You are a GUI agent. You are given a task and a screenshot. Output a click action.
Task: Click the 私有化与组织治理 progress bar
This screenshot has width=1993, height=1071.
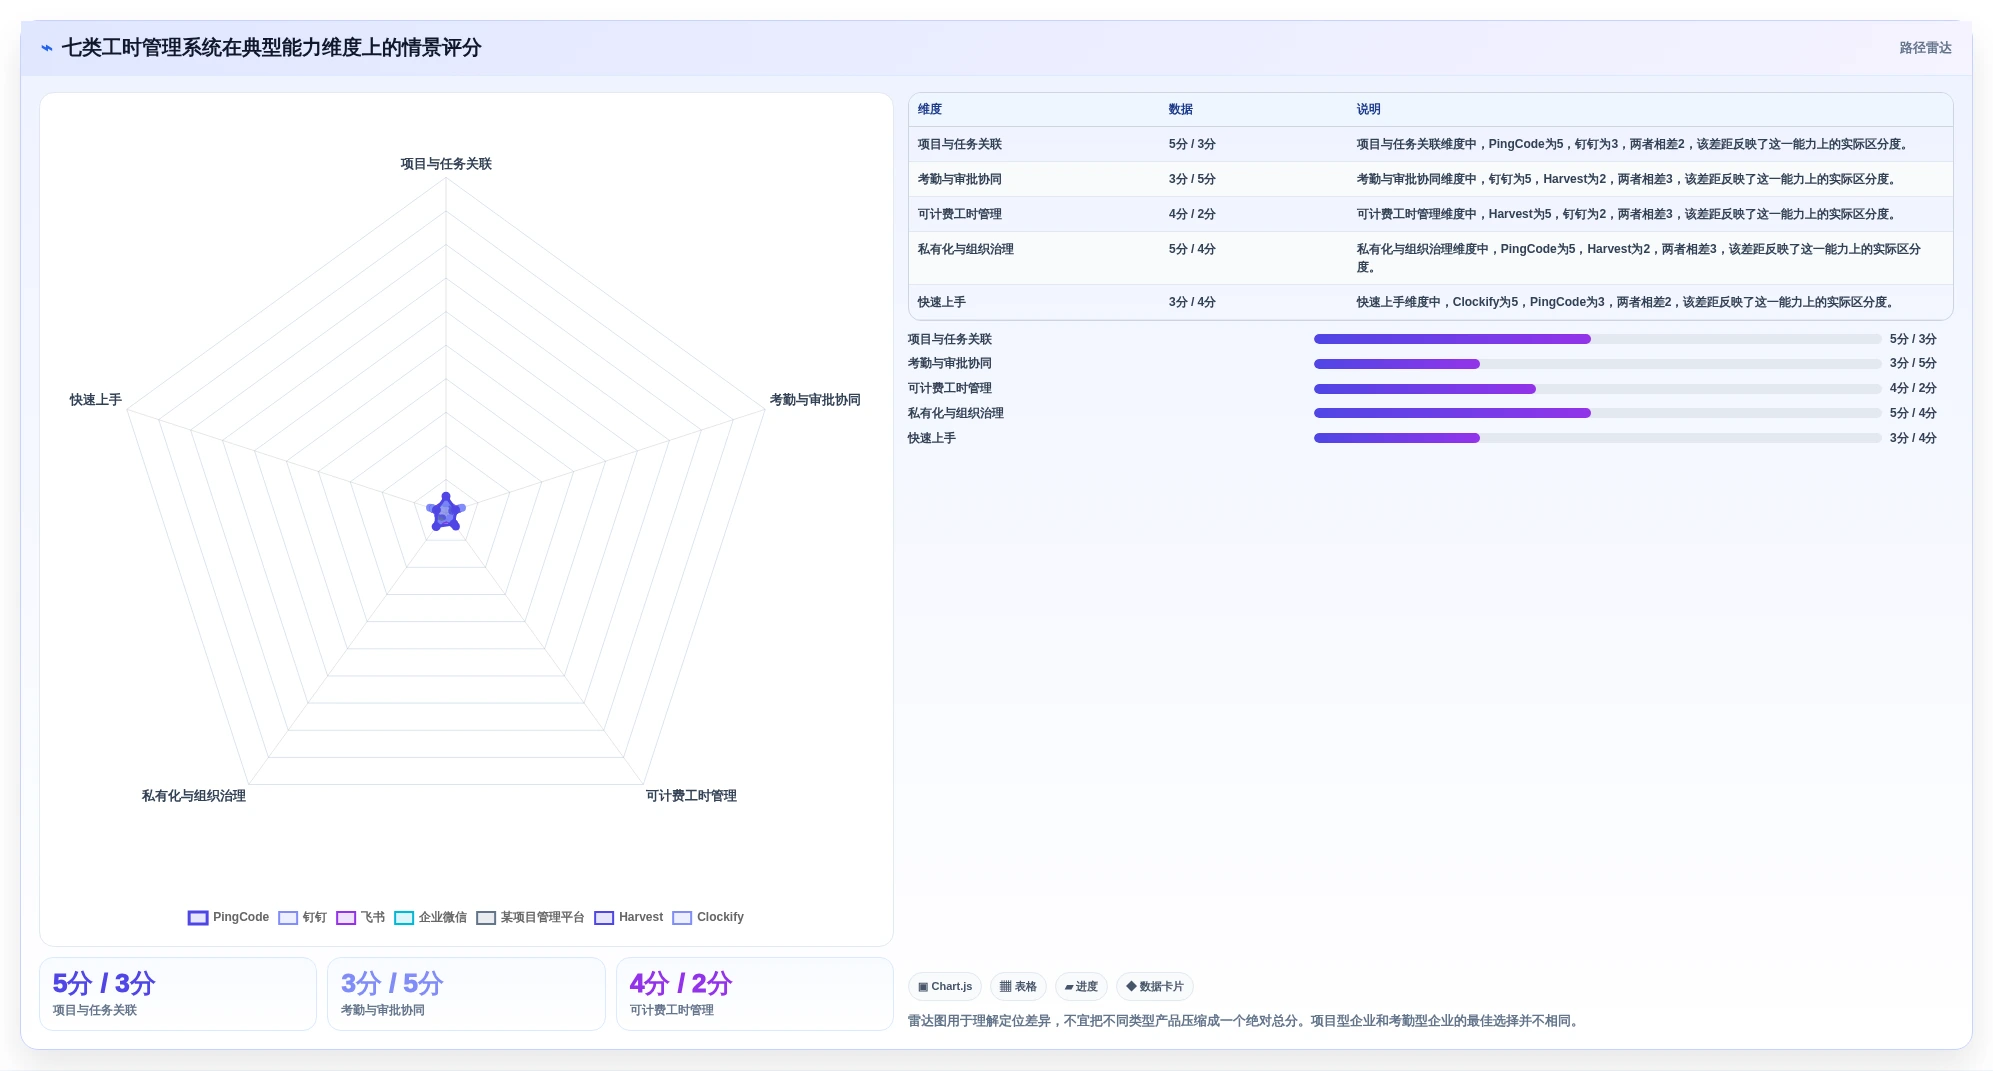[x=1597, y=413]
